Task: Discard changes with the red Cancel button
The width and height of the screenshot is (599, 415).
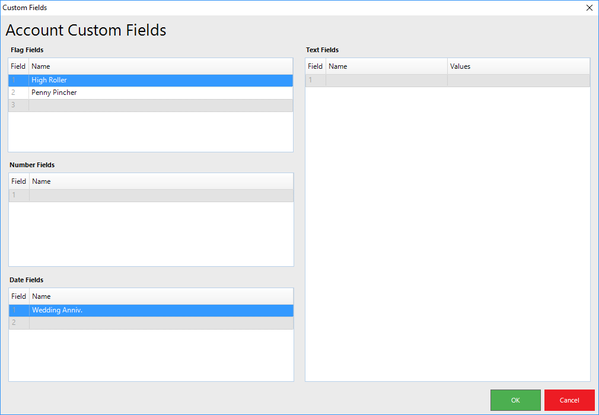Action: point(569,400)
